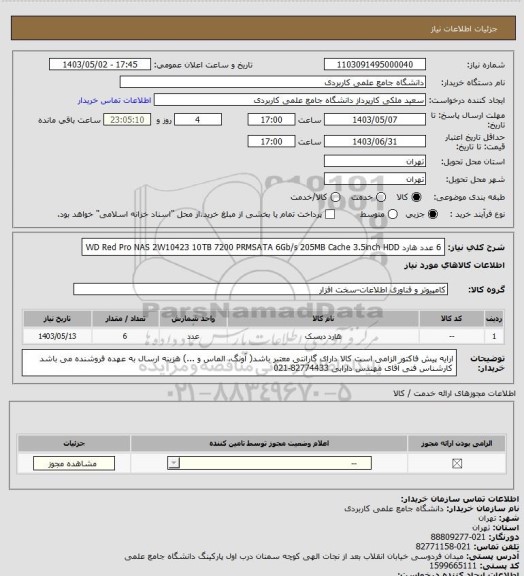Click the need number field 1103091495000040
This screenshot has width=524, height=576.
pyautogui.click(x=375, y=64)
